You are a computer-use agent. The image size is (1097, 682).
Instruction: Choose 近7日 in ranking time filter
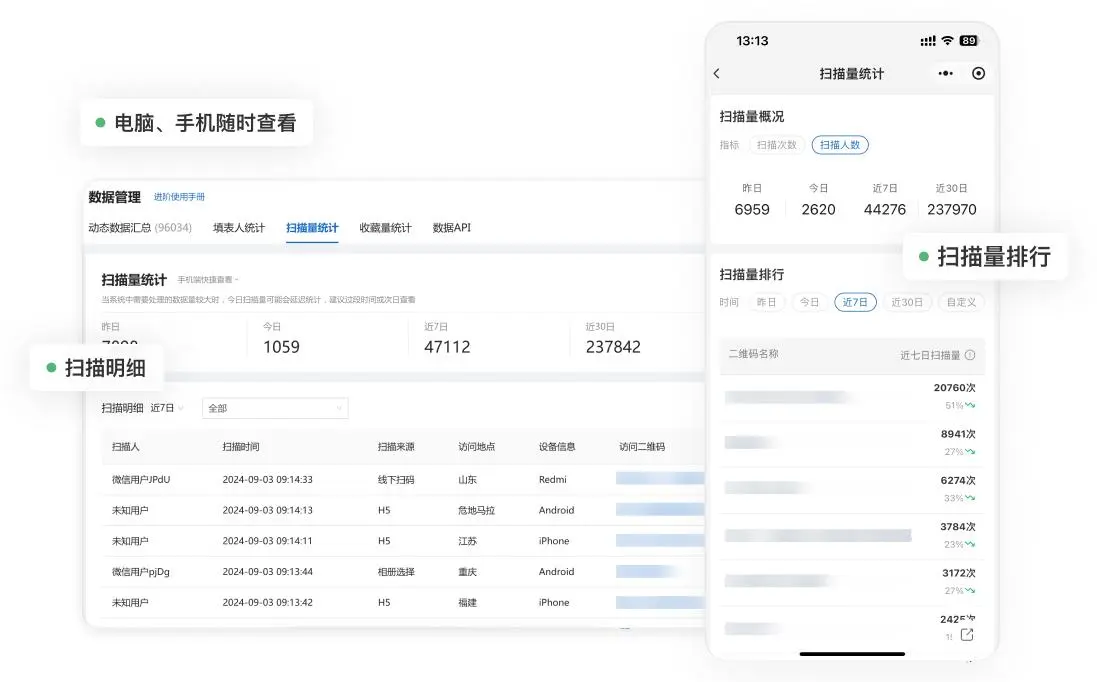[x=855, y=302]
